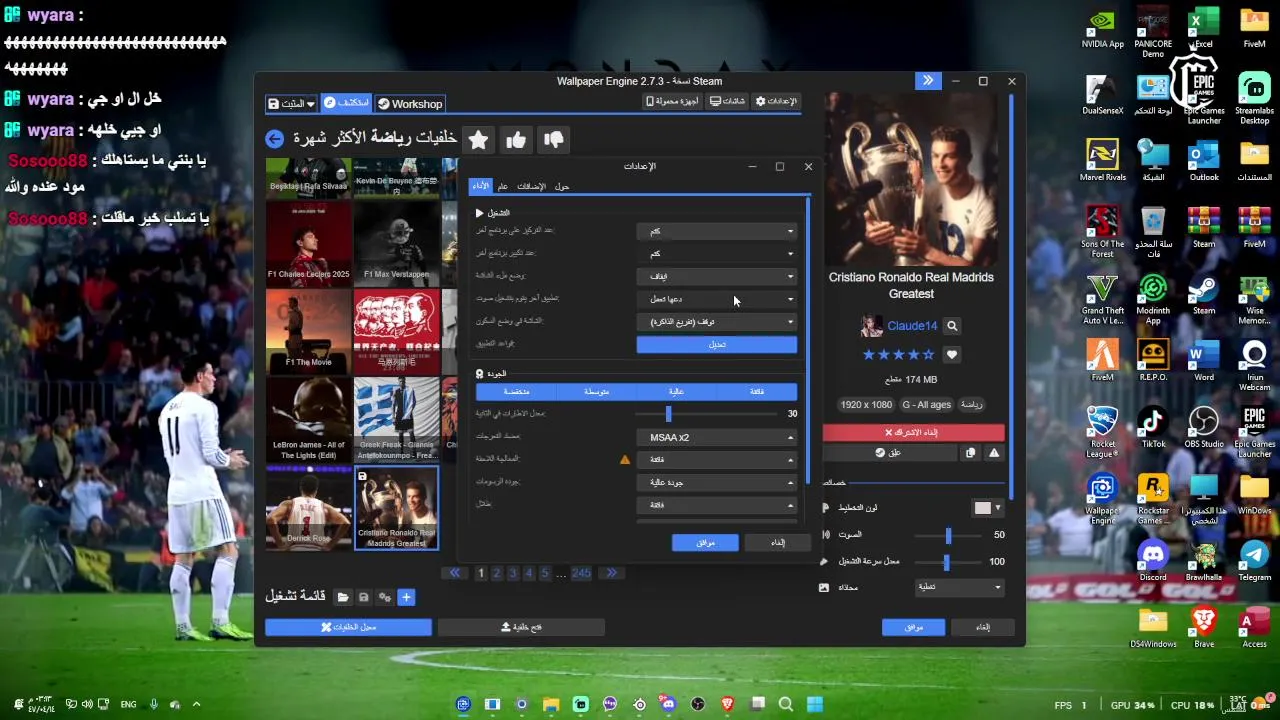
Task: Expand the scheme color swatch dropdown arrow
Action: tap(997, 508)
